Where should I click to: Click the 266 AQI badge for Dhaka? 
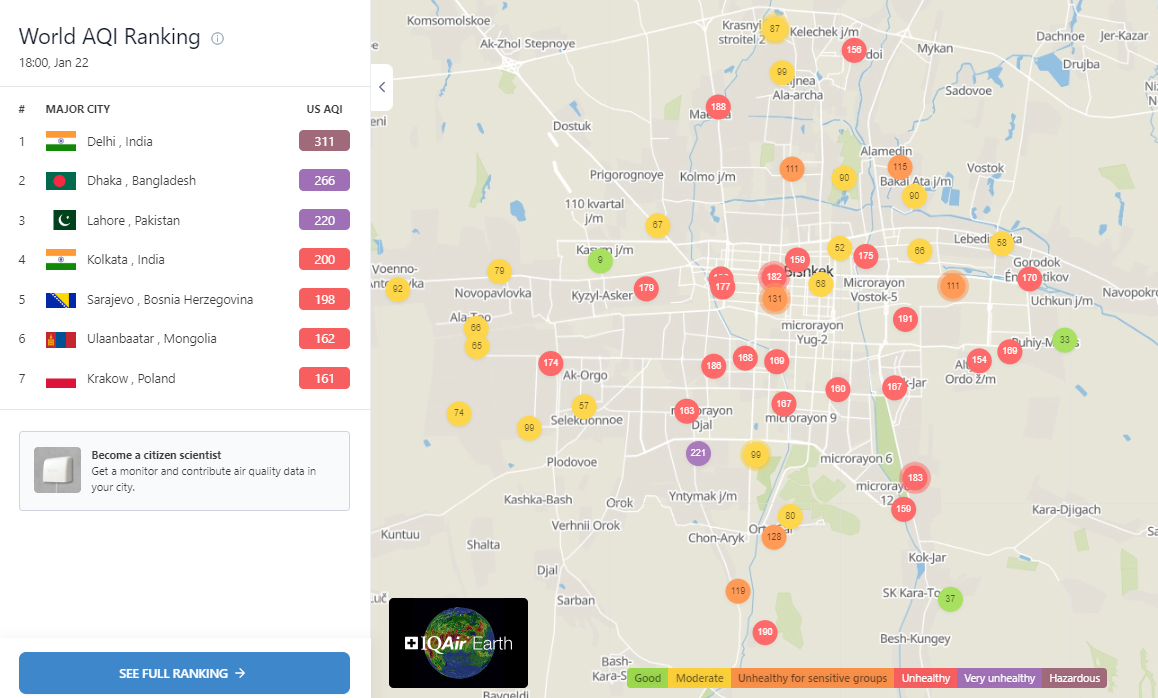[324, 180]
